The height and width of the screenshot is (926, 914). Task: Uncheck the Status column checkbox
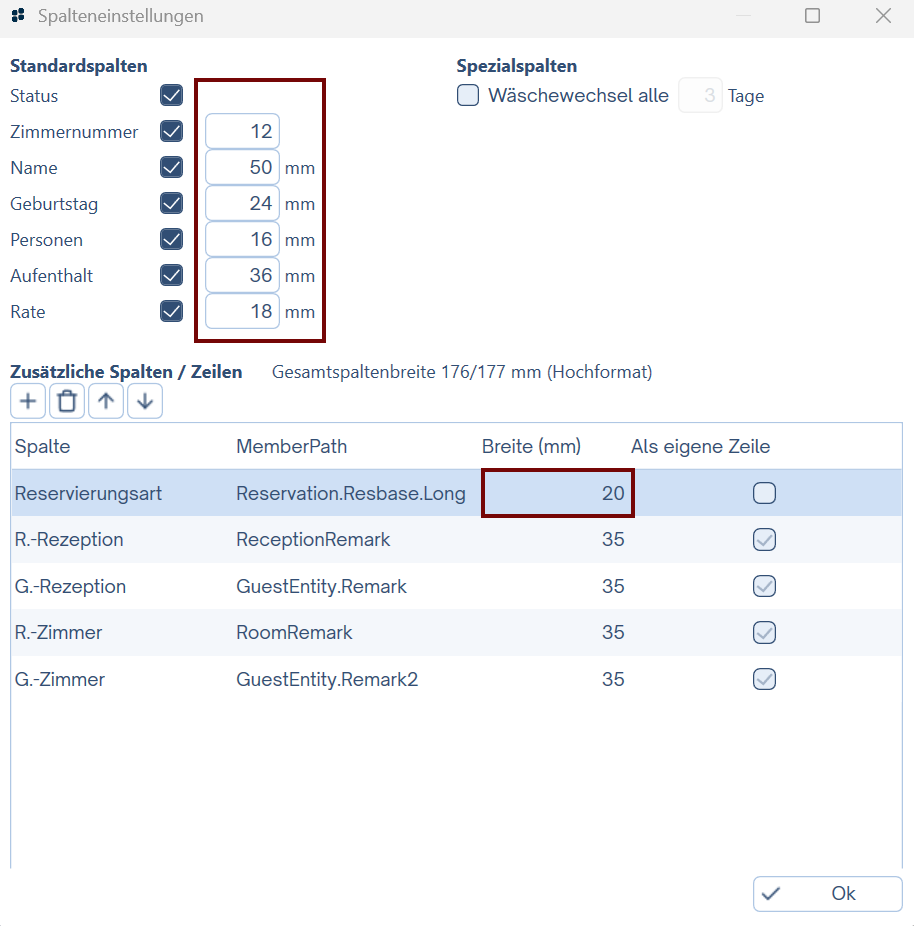pyautogui.click(x=171, y=96)
